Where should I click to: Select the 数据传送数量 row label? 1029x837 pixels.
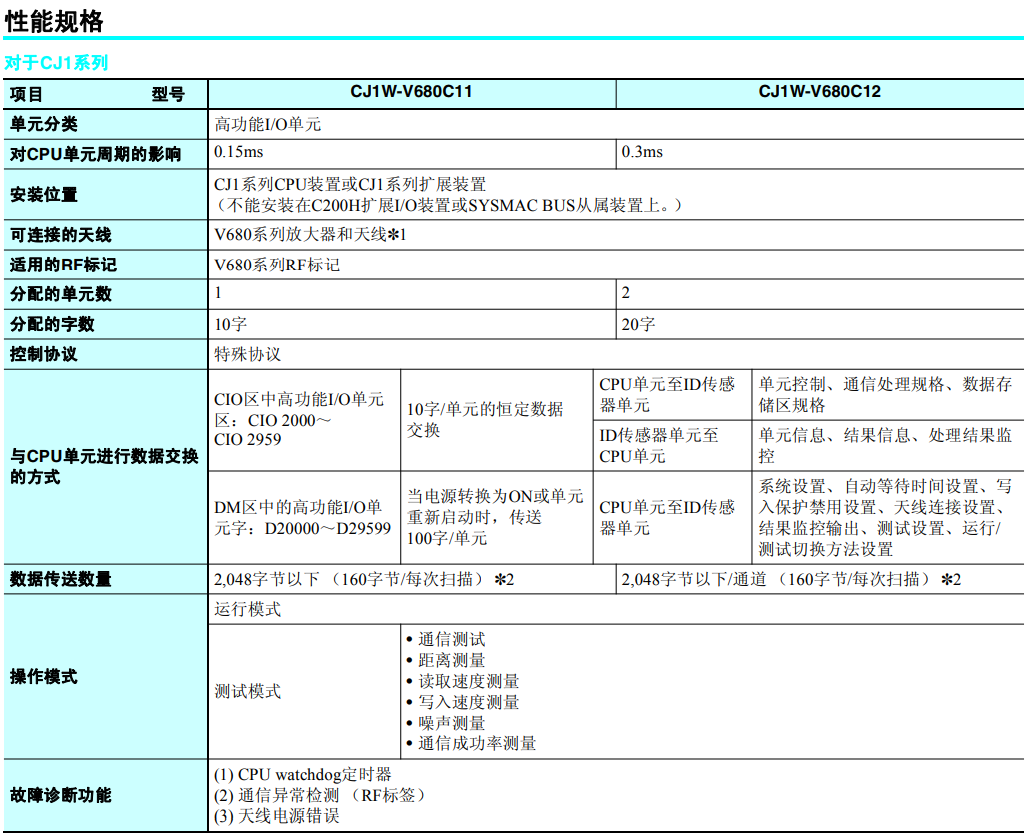pos(60,579)
